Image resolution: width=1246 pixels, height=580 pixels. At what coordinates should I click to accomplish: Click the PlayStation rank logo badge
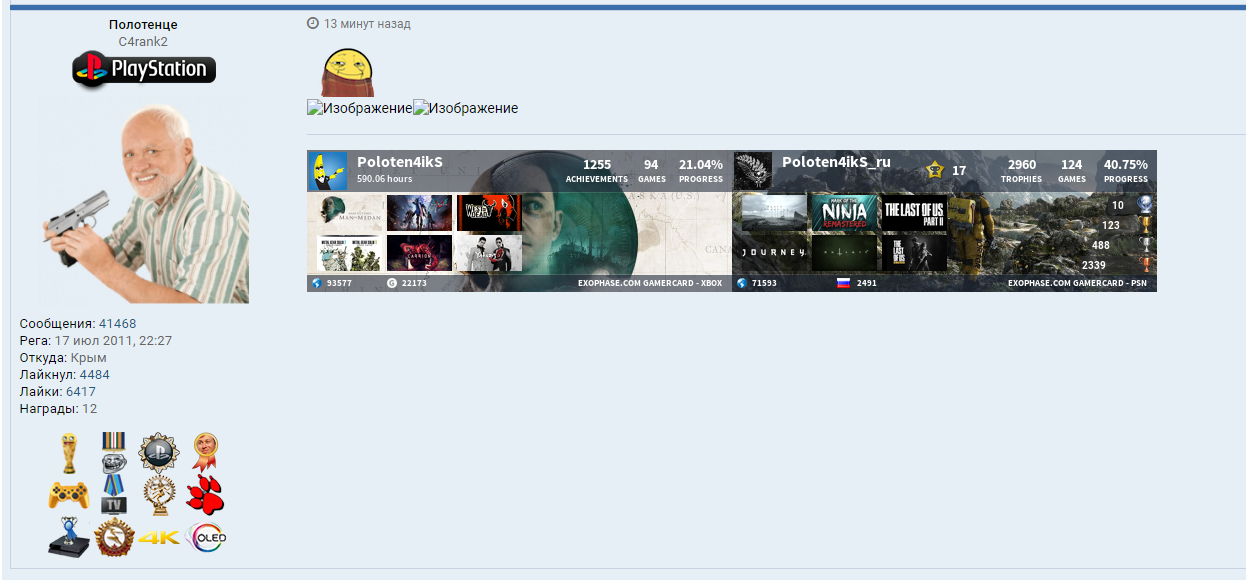click(144, 70)
